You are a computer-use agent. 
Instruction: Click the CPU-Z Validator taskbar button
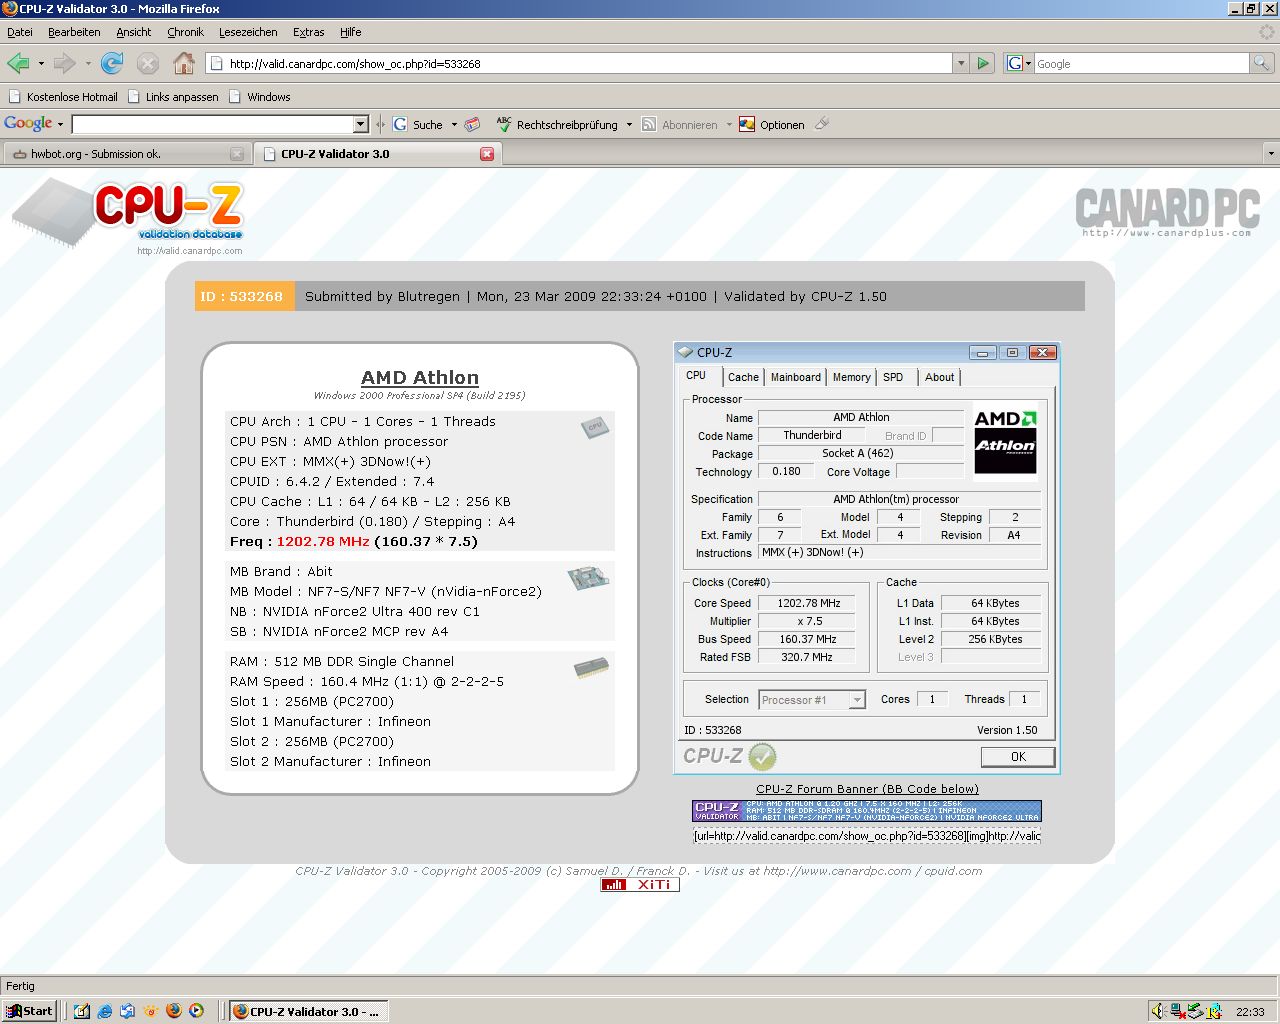(x=308, y=1011)
